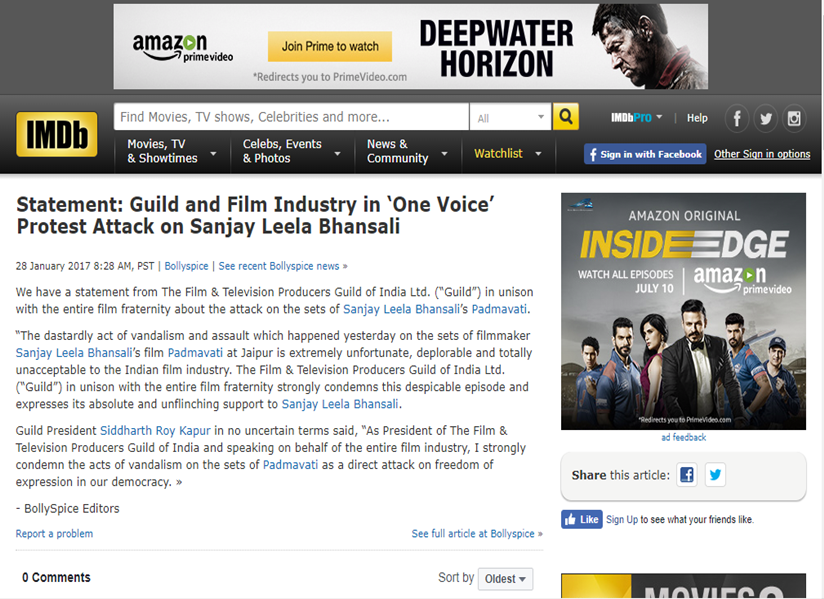Screen dimensions: 824x599
Task: Open Padmavati link in first paragraph
Action: (499, 309)
